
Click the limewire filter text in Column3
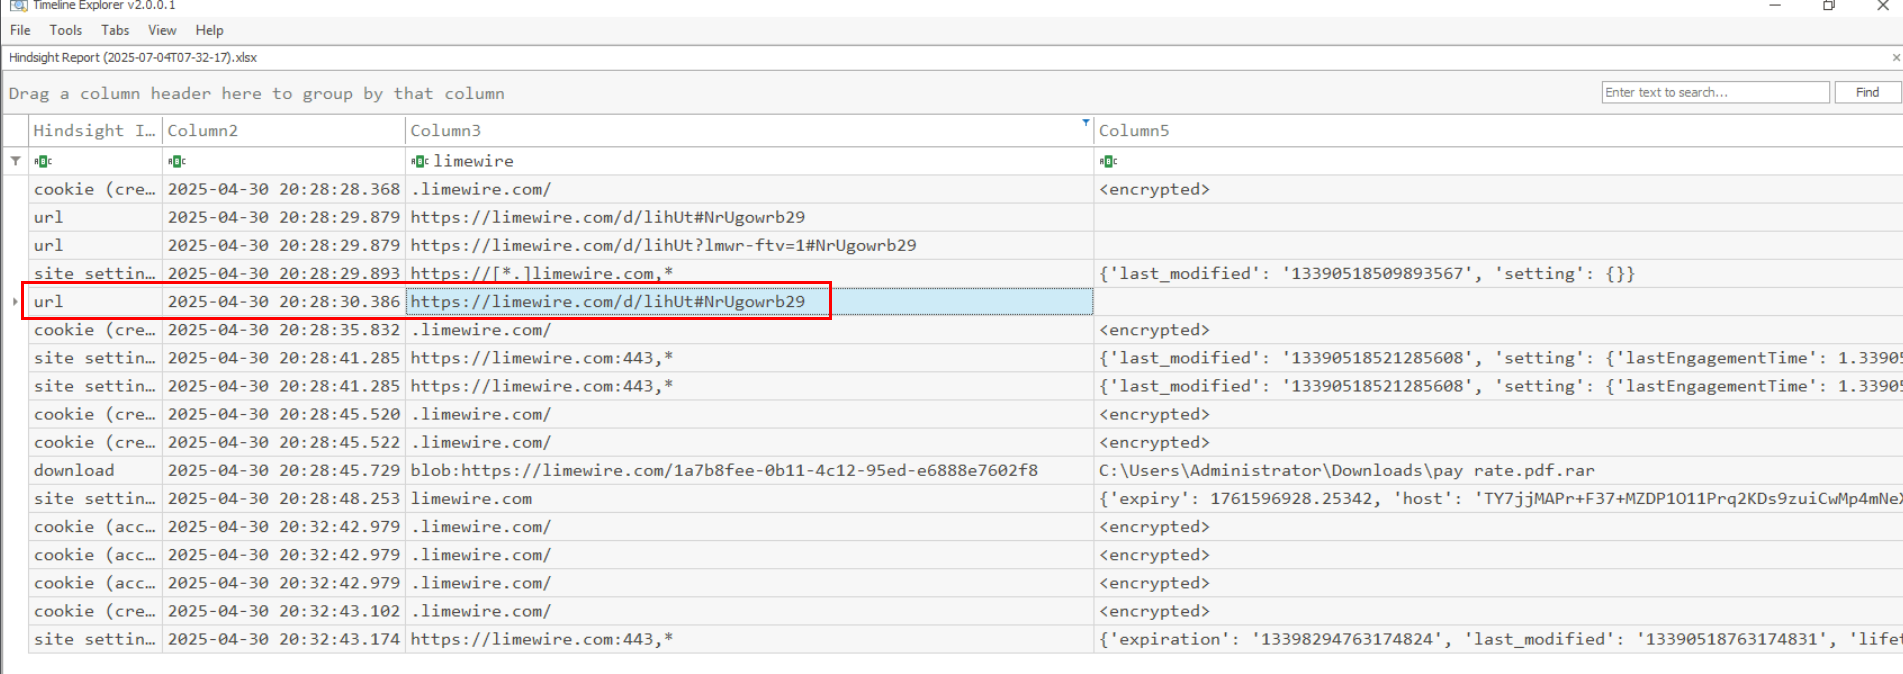pyautogui.click(x=473, y=161)
